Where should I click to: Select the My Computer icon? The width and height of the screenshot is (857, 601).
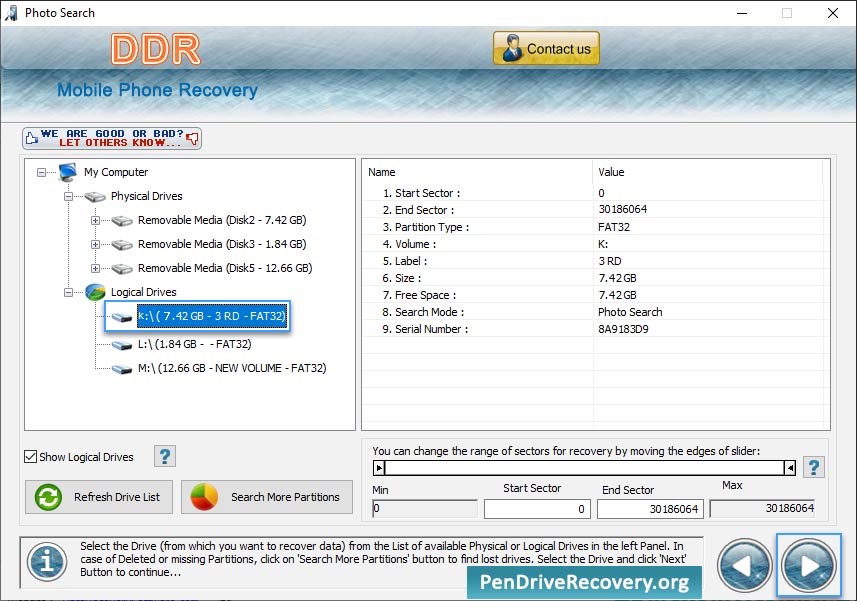pos(68,172)
